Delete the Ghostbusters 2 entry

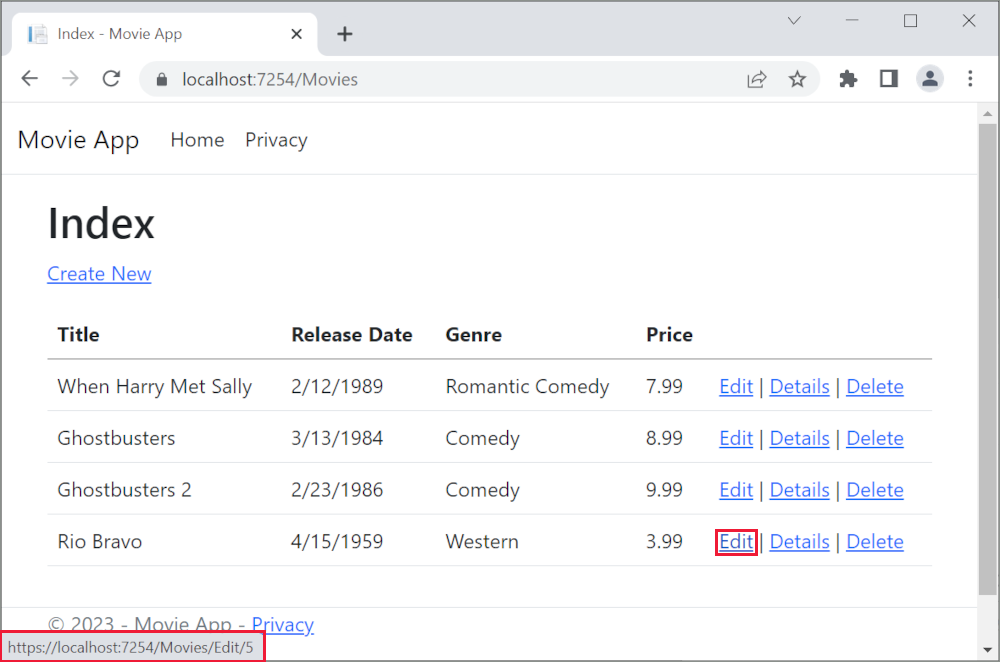[x=874, y=489]
